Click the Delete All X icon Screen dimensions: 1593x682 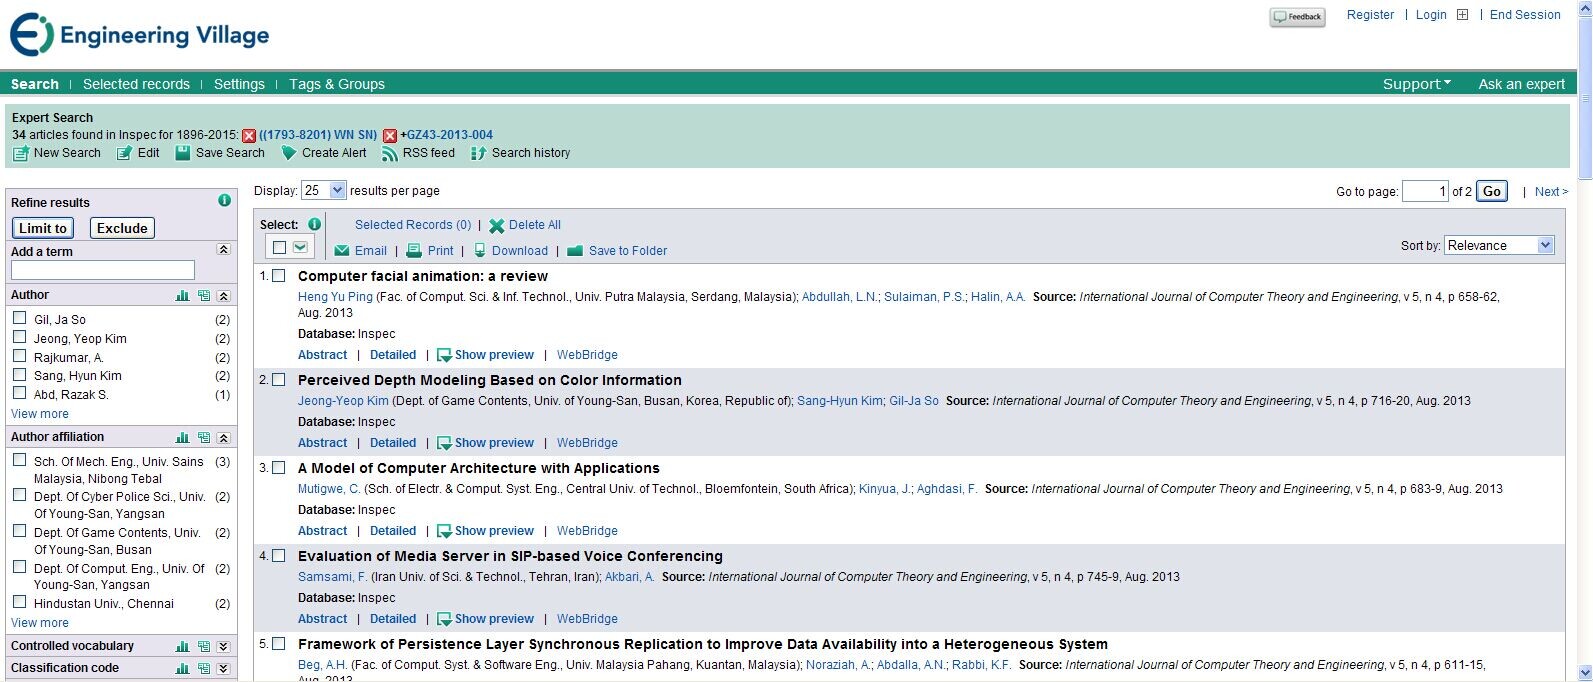pyautogui.click(x=496, y=226)
